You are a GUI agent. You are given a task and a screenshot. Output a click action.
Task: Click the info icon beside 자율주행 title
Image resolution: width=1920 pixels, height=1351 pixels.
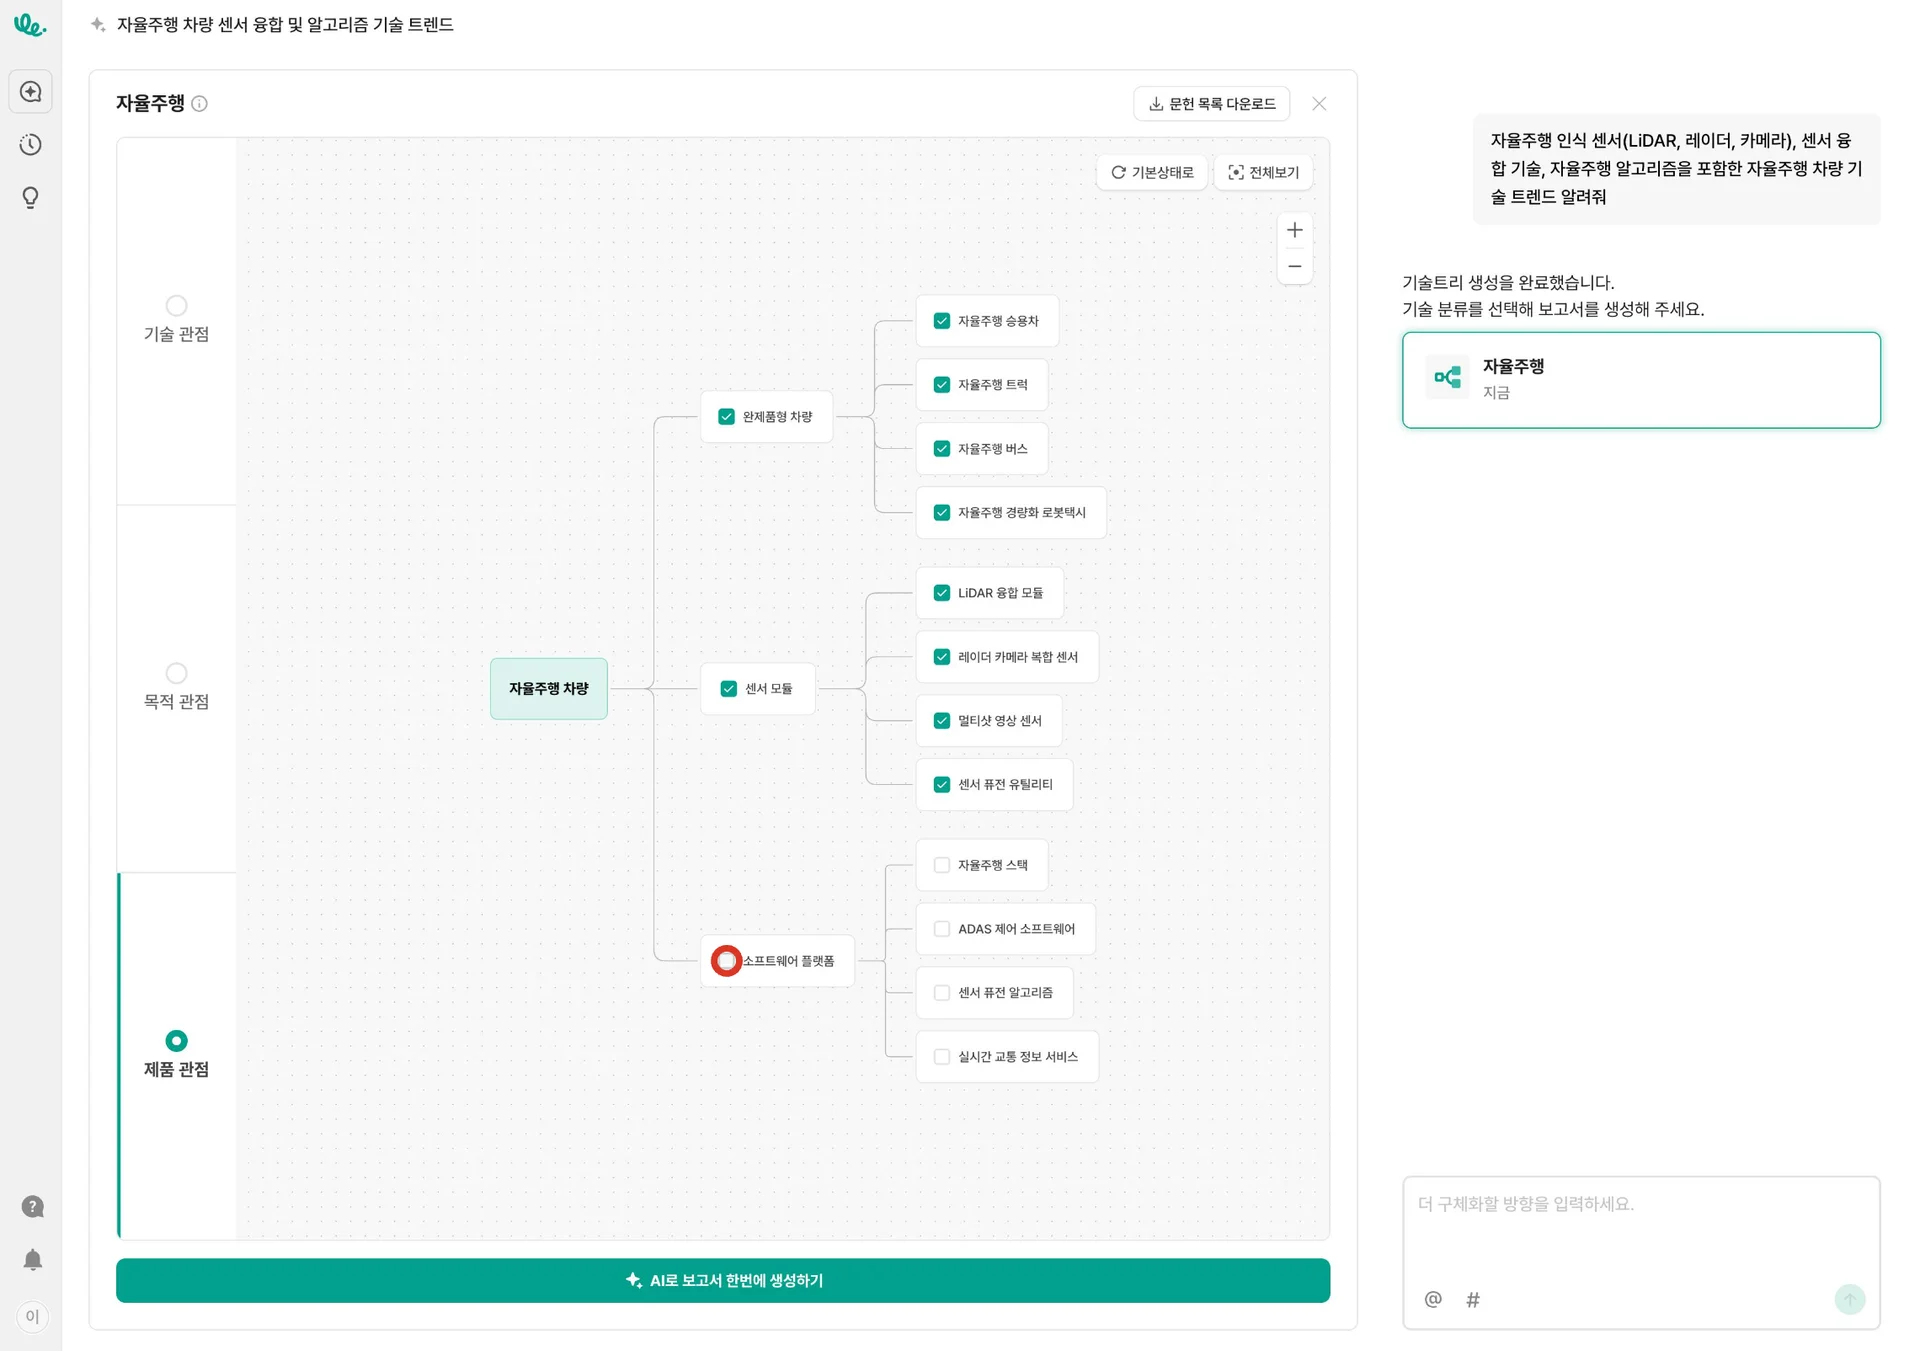200,104
